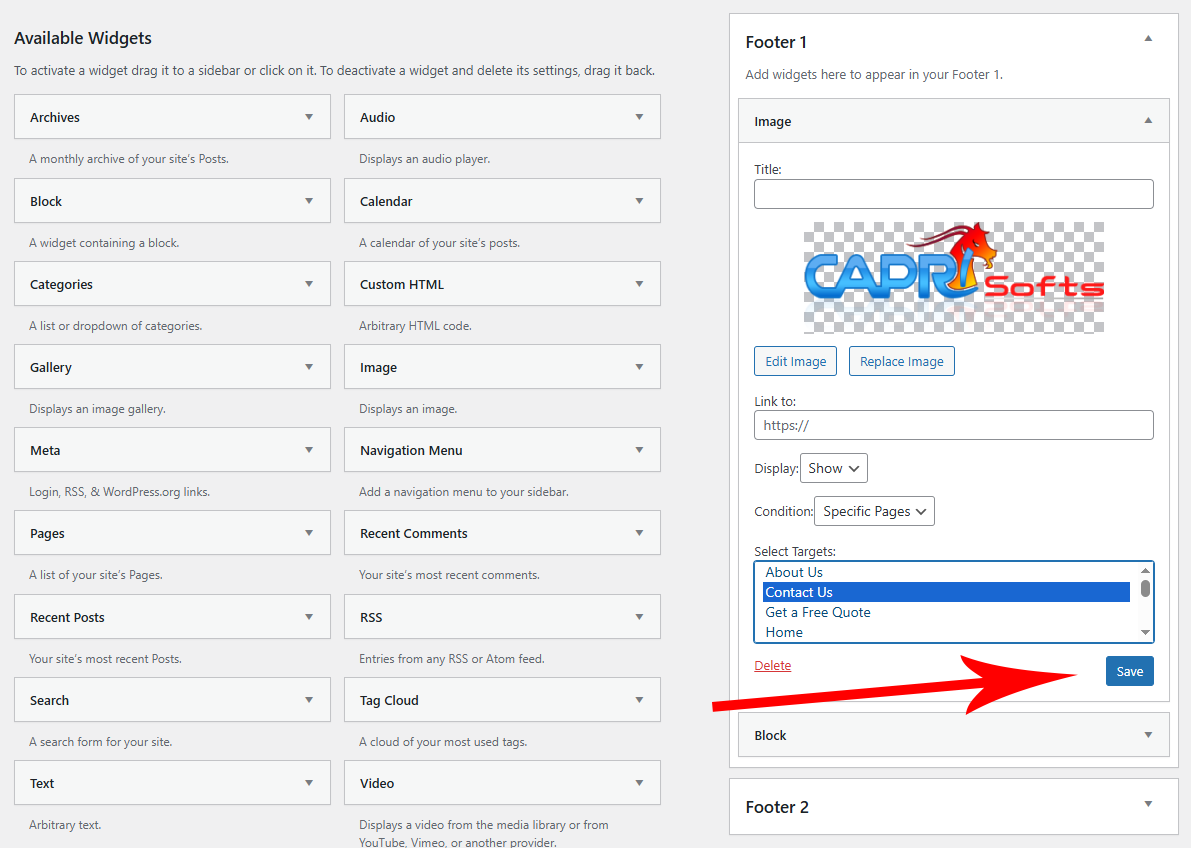
Task: Expand the Footer 2 sidebar panel
Action: [x=1148, y=804]
